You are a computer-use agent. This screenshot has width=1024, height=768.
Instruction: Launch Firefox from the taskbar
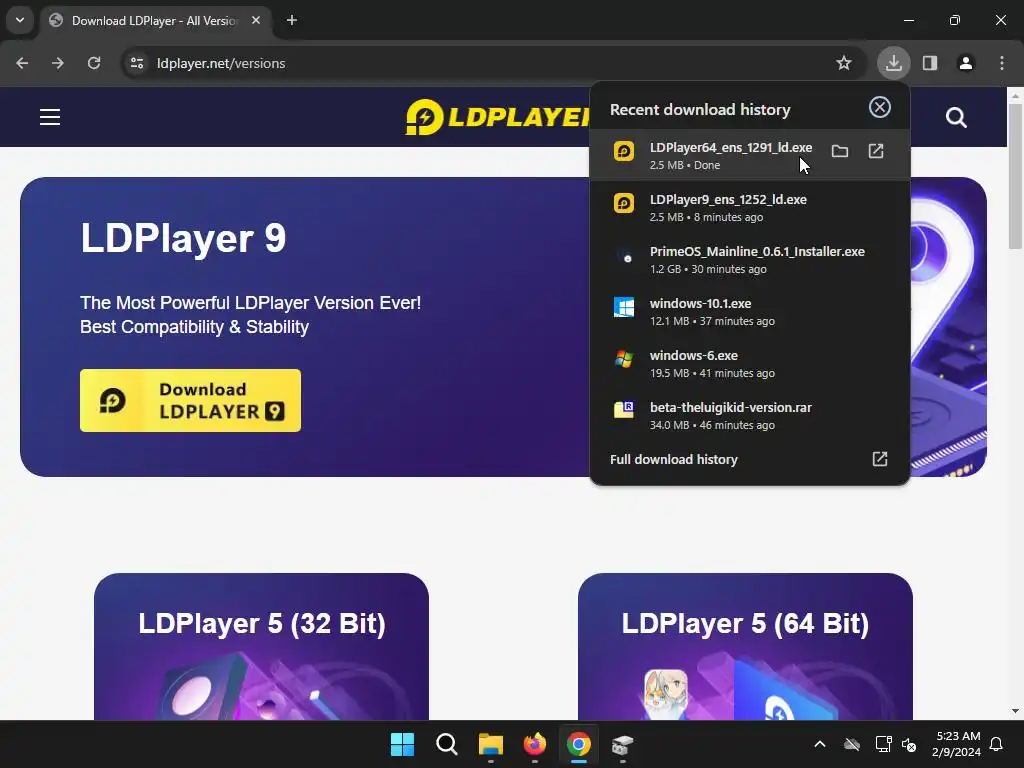click(x=535, y=744)
